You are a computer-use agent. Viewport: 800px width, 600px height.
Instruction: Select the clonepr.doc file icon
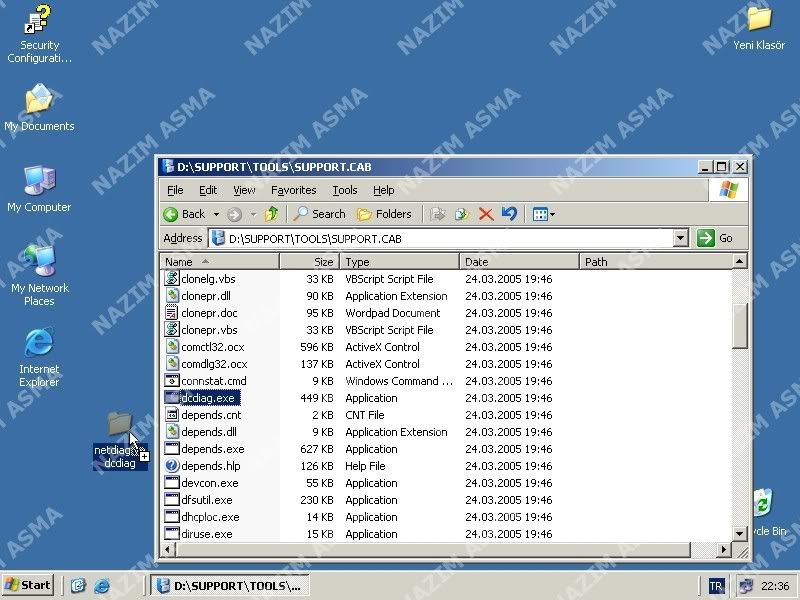172,312
